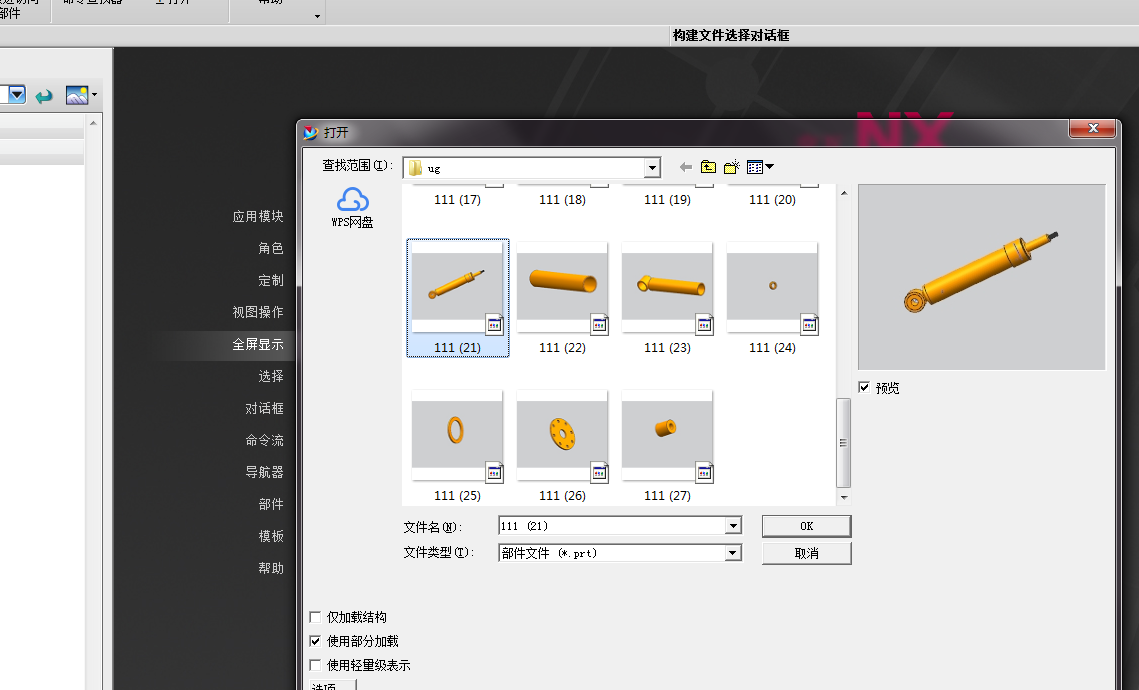Click the 取消 cancel button
This screenshot has width=1139, height=690.
pos(806,553)
